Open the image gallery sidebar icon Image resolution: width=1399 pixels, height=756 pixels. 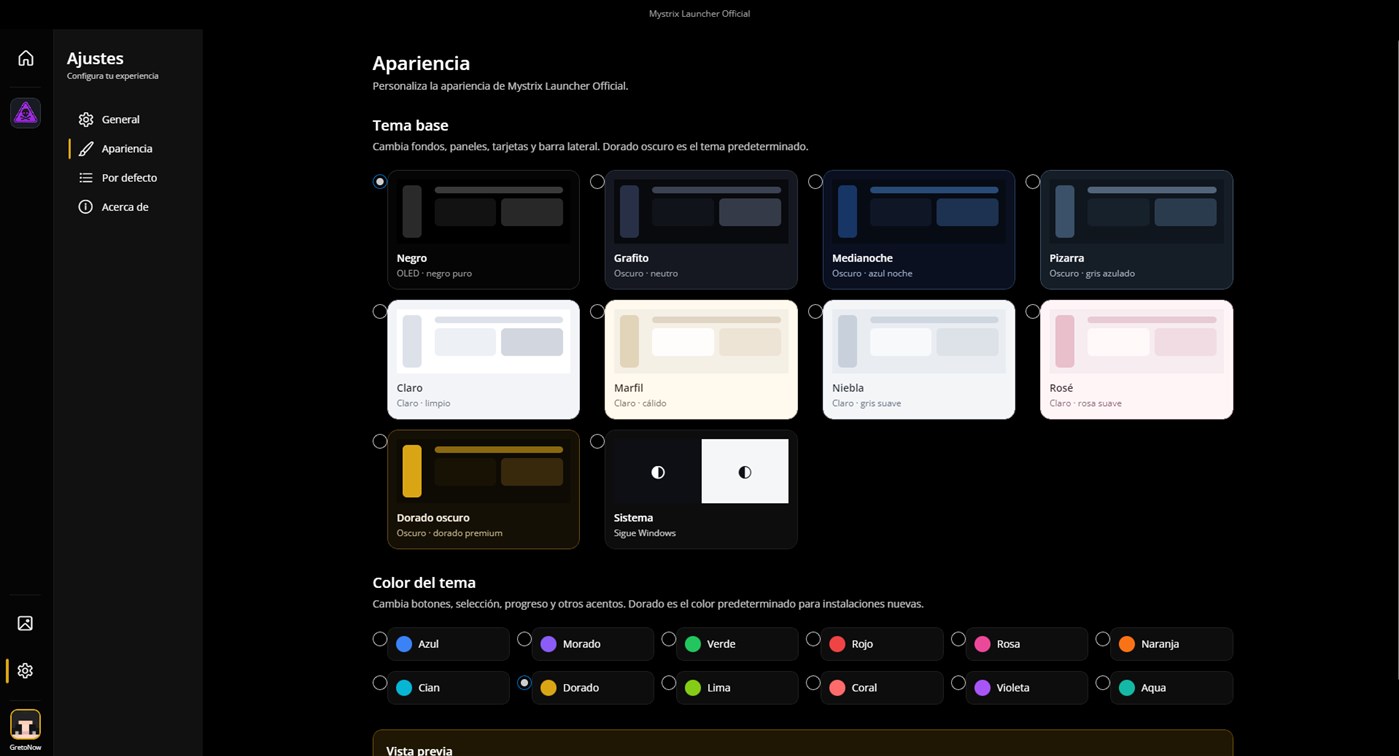[26, 623]
